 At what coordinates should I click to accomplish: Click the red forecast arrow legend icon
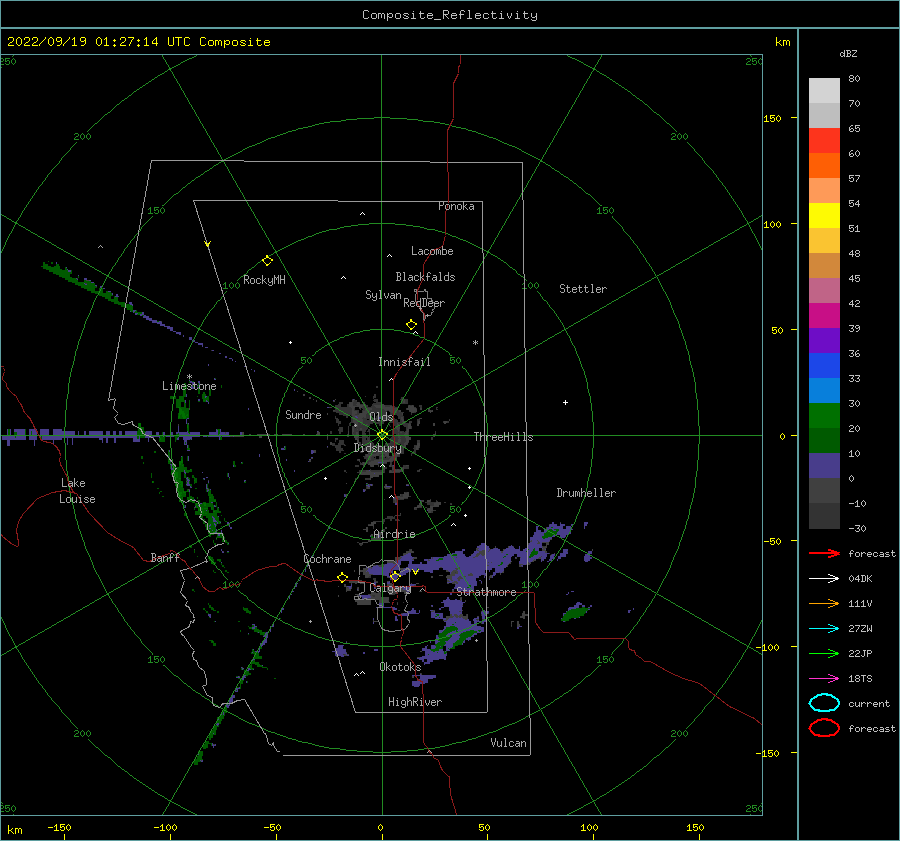click(824, 553)
